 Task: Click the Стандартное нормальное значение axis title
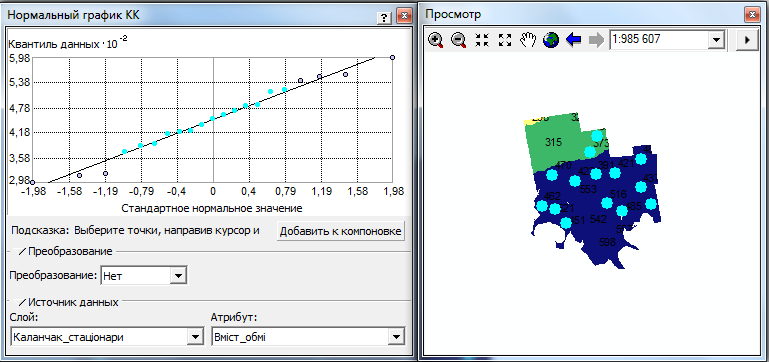pos(211,208)
